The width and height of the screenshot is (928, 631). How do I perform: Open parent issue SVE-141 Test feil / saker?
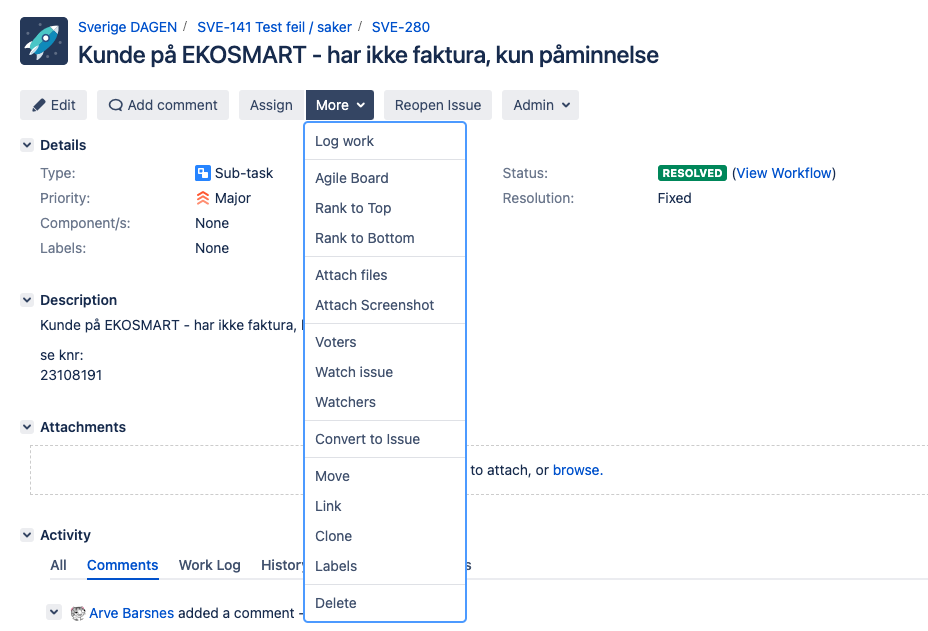click(x=274, y=27)
